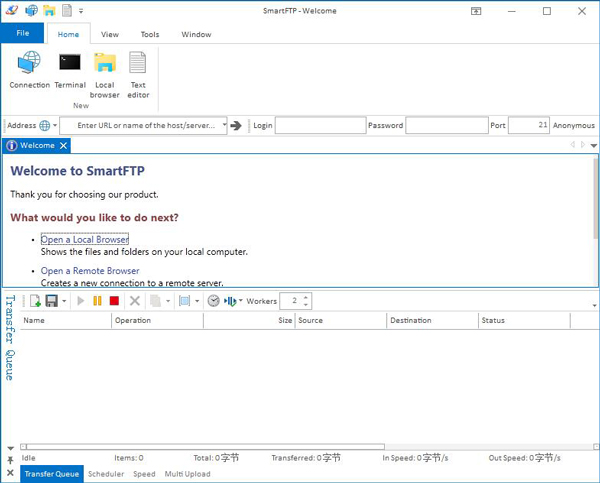Sort queue by Name column

click(65, 320)
